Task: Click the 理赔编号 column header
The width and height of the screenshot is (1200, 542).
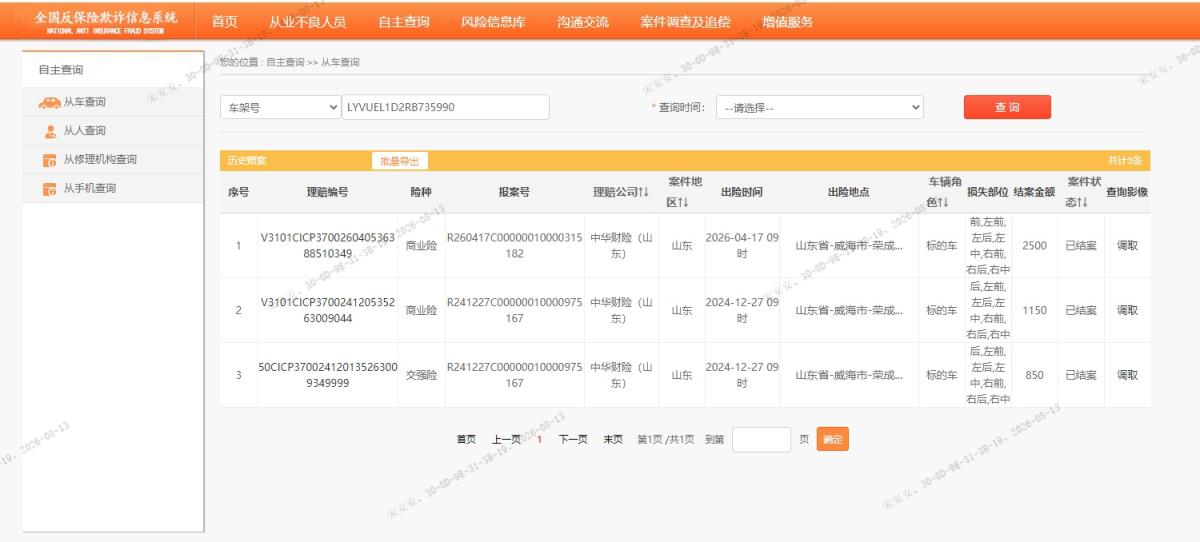Action: point(327,191)
